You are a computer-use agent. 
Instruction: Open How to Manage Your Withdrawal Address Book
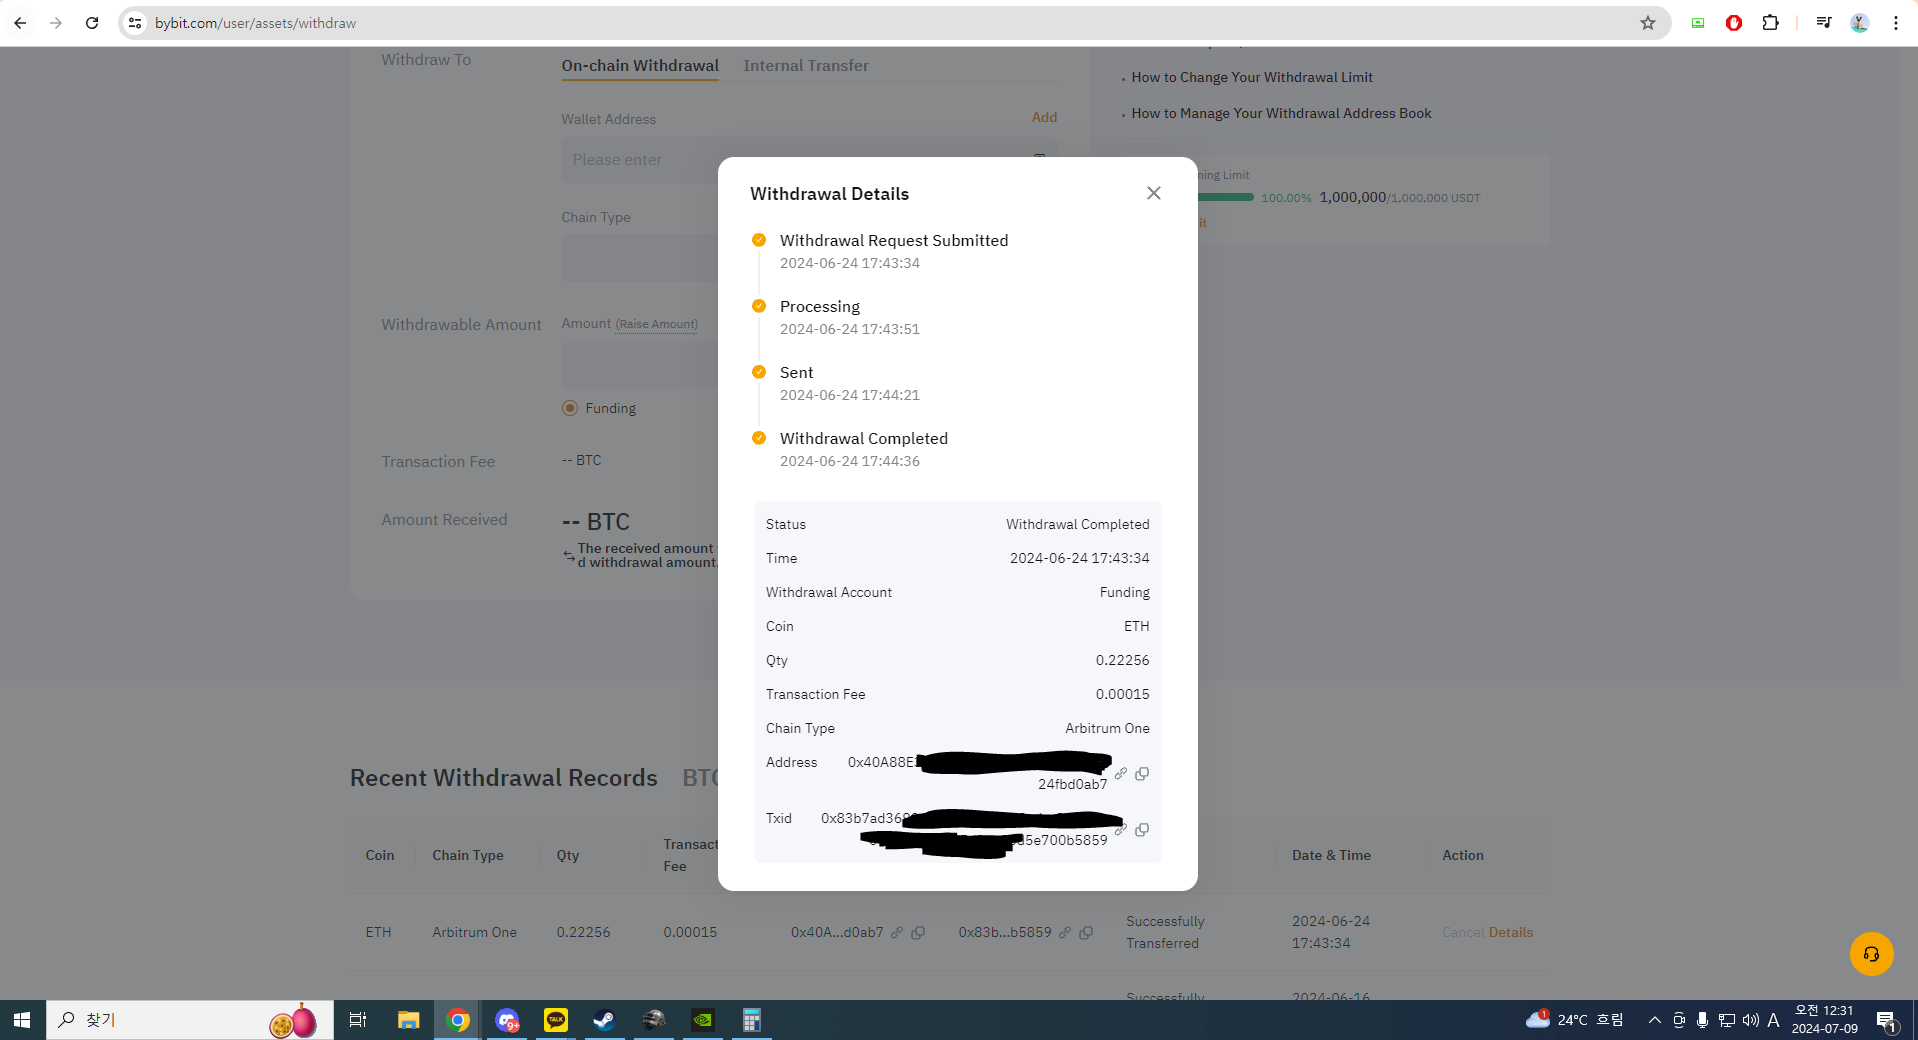point(1281,113)
